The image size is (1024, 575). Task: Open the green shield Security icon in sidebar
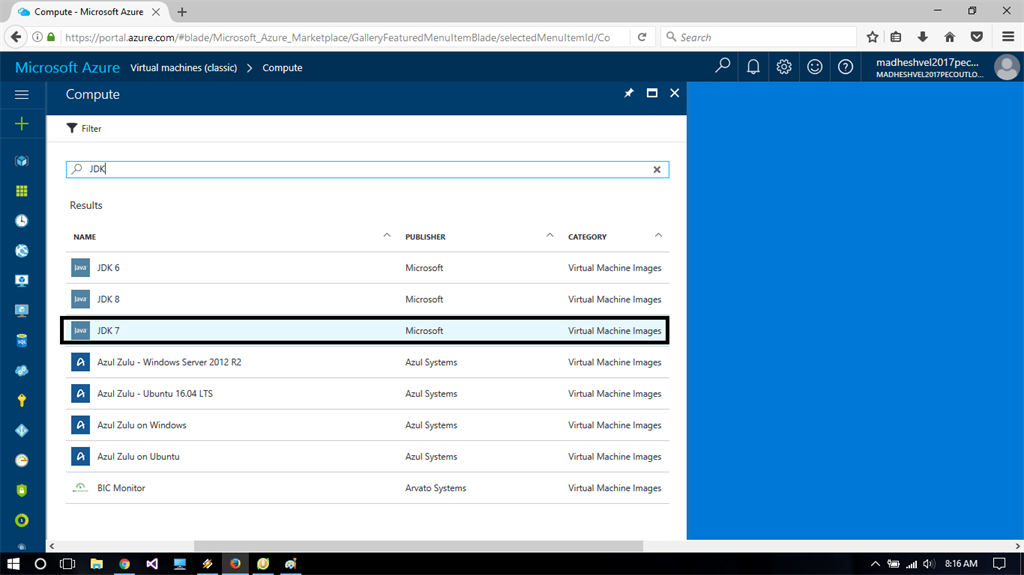[22, 490]
